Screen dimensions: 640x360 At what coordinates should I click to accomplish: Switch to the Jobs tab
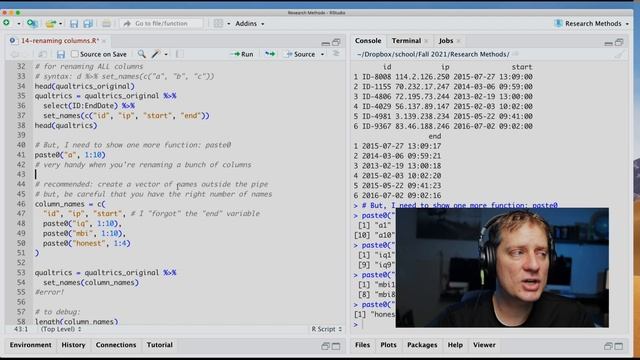coord(446,41)
